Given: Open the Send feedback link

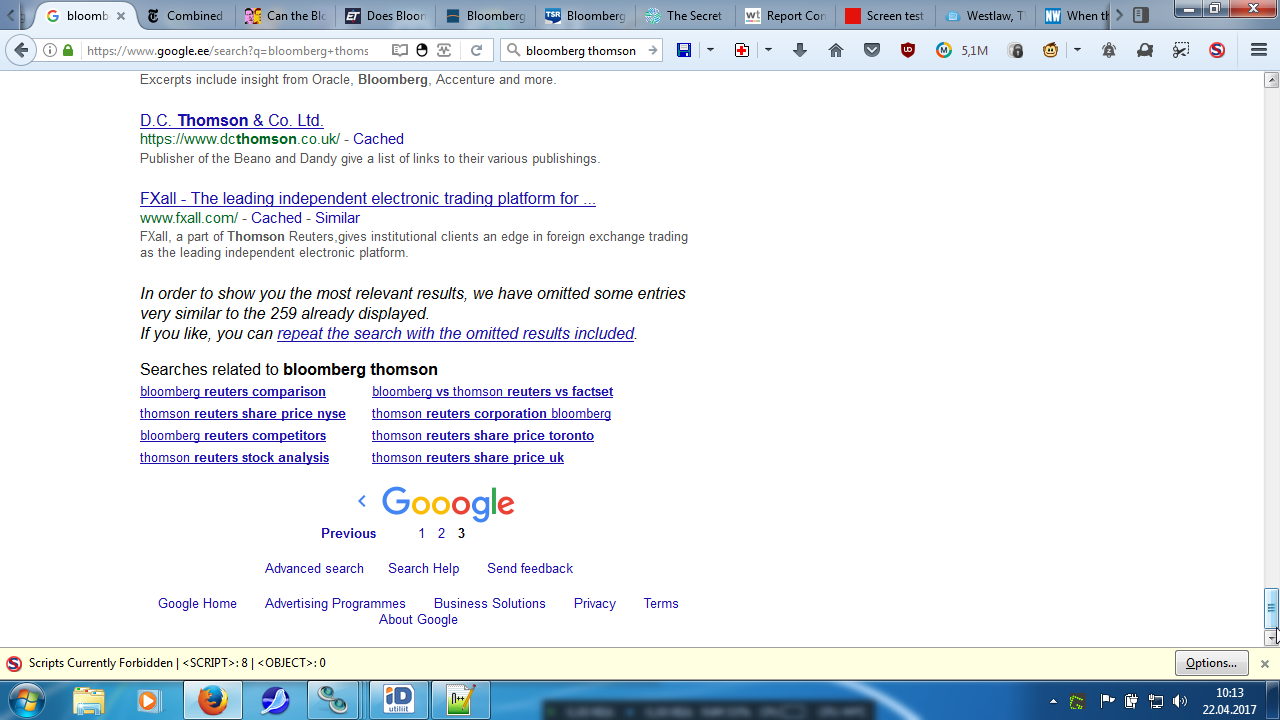Looking at the screenshot, I should click(x=530, y=568).
